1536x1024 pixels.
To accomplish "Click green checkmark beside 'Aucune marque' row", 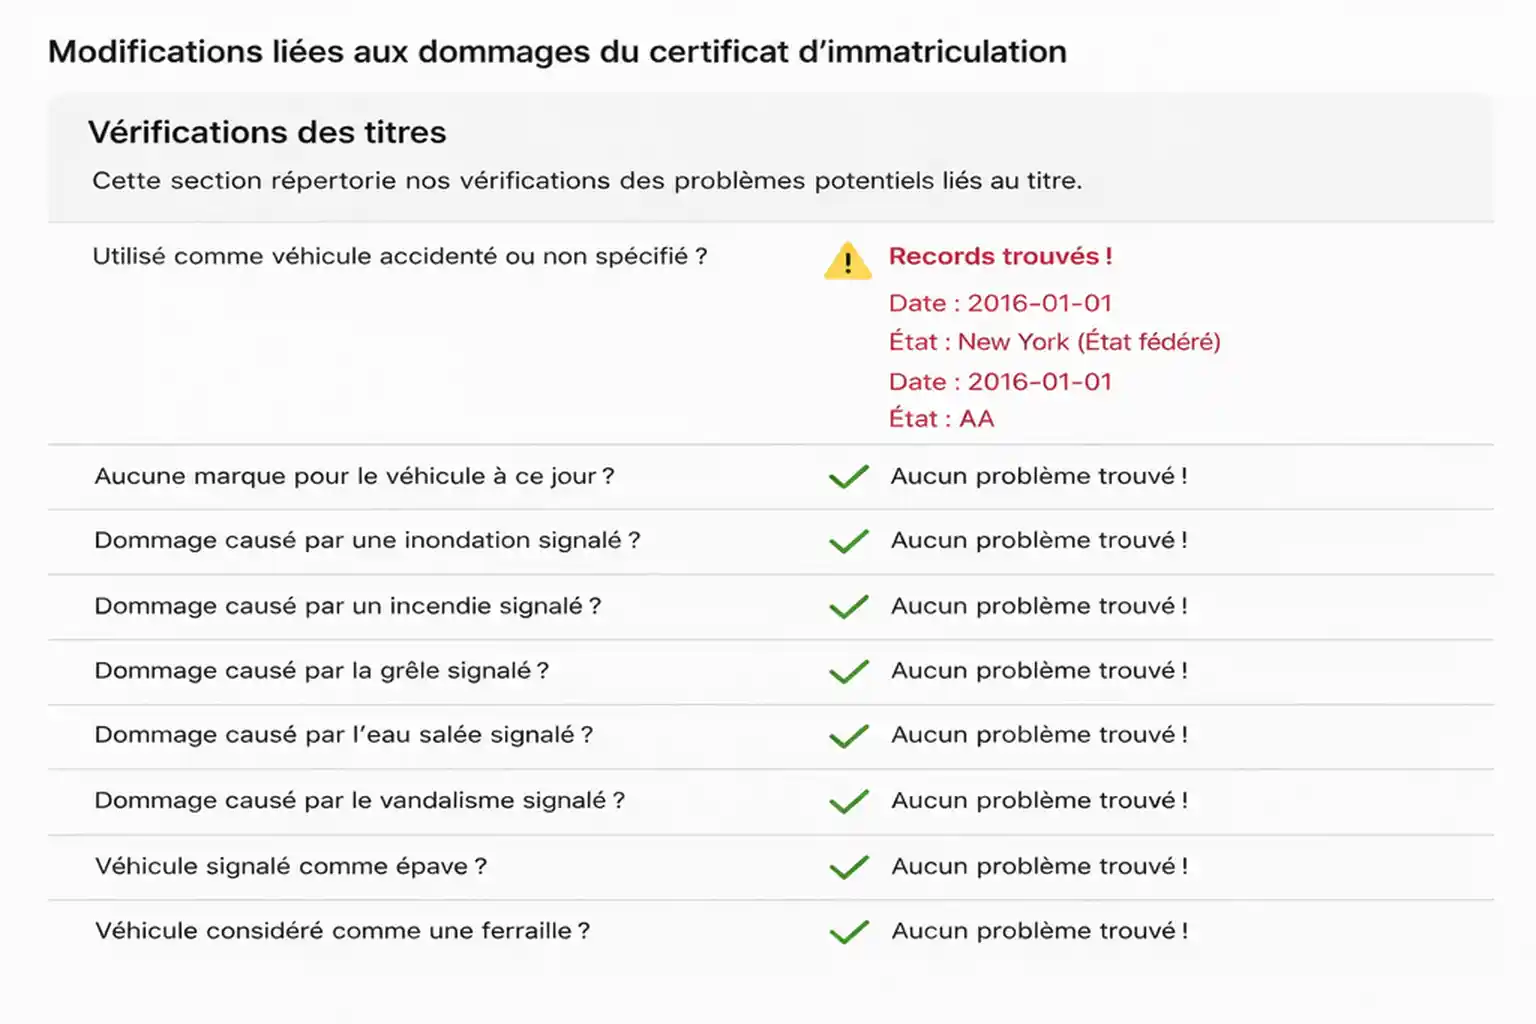I will pos(848,477).
